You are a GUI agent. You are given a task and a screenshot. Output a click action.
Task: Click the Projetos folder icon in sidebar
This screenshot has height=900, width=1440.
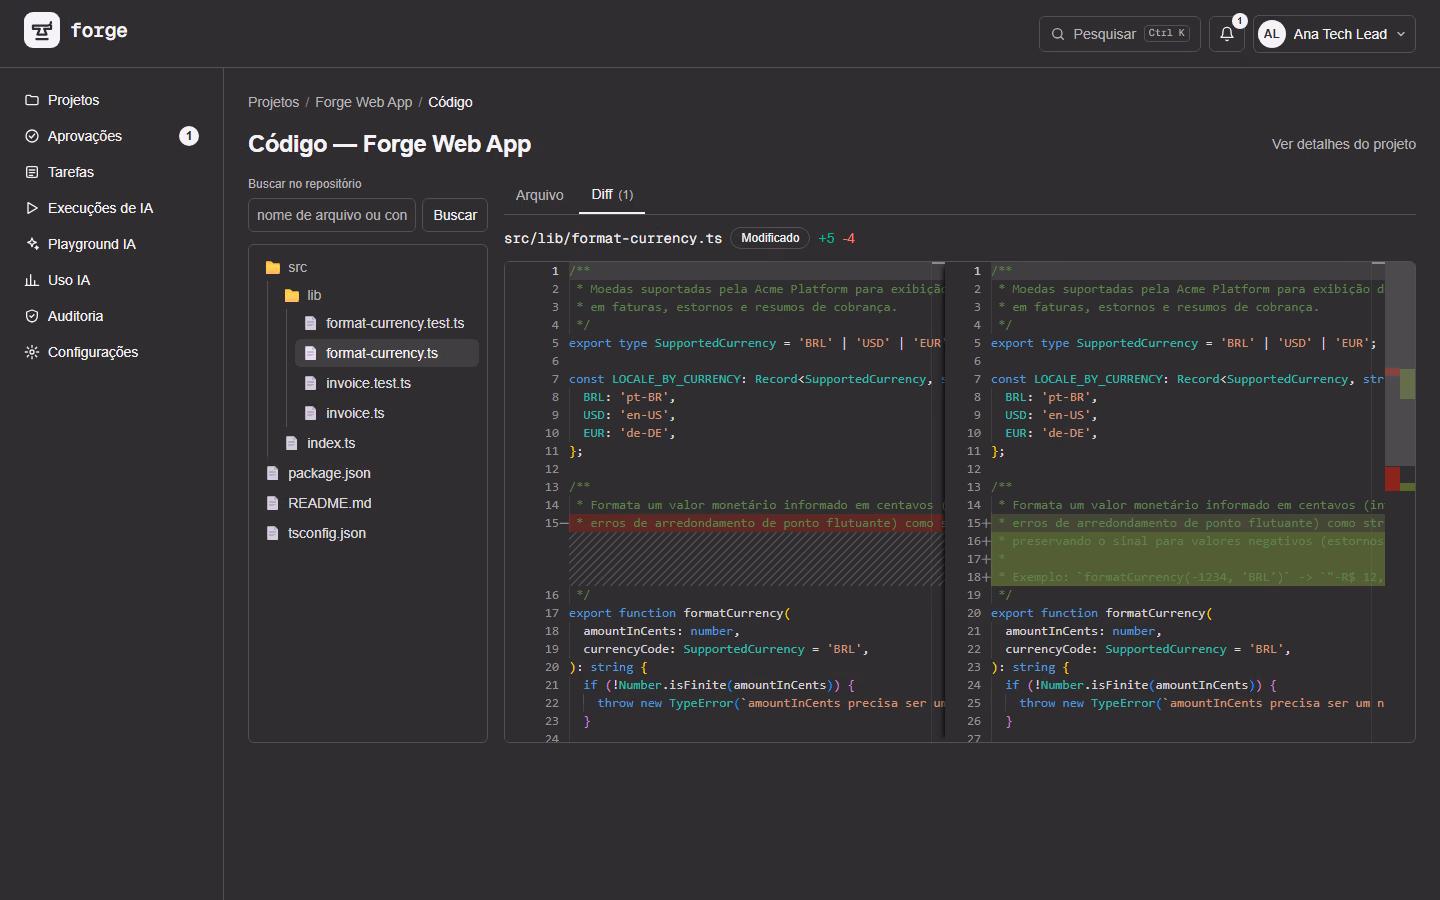pyautogui.click(x=32, y=100)
